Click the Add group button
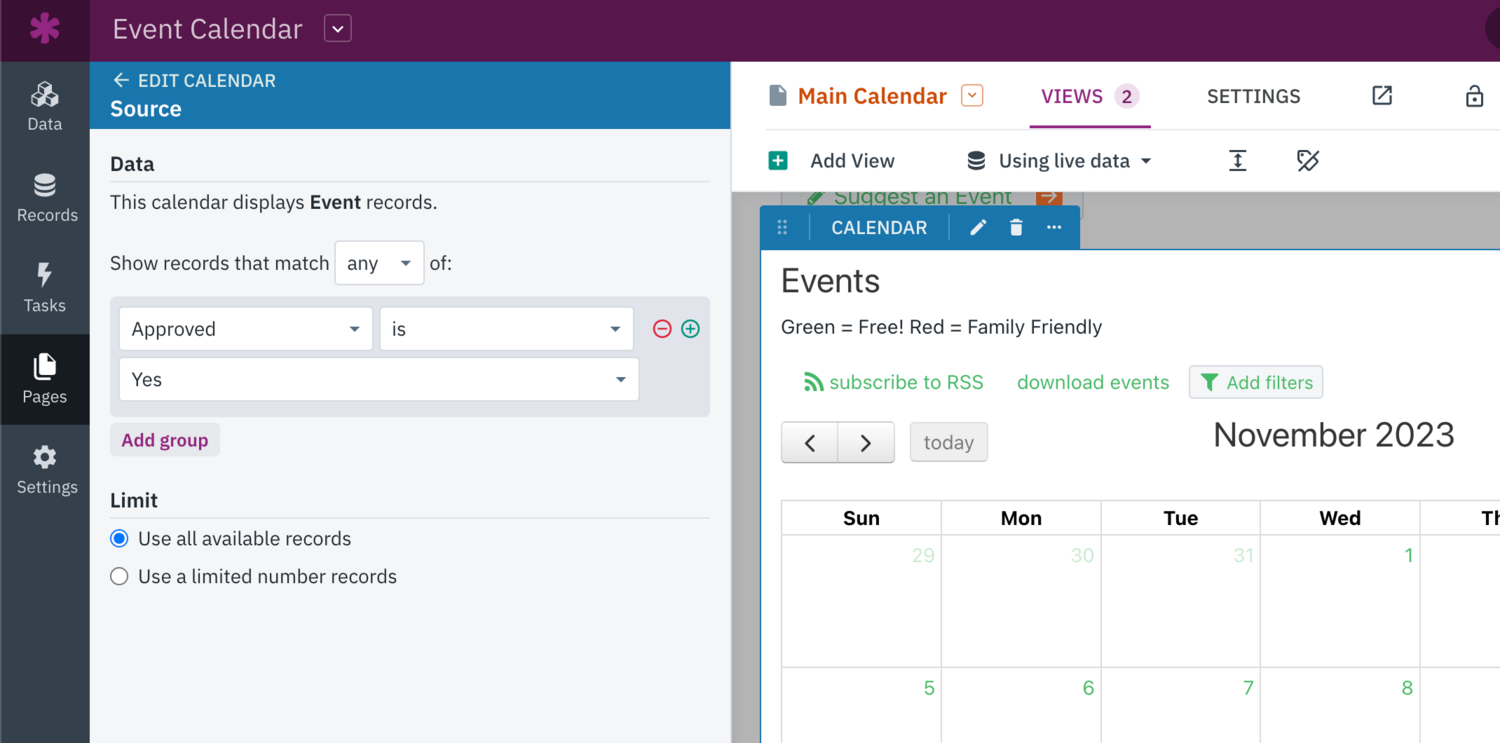The width and height of the screenshot is (1500, 743). [164, 440]
